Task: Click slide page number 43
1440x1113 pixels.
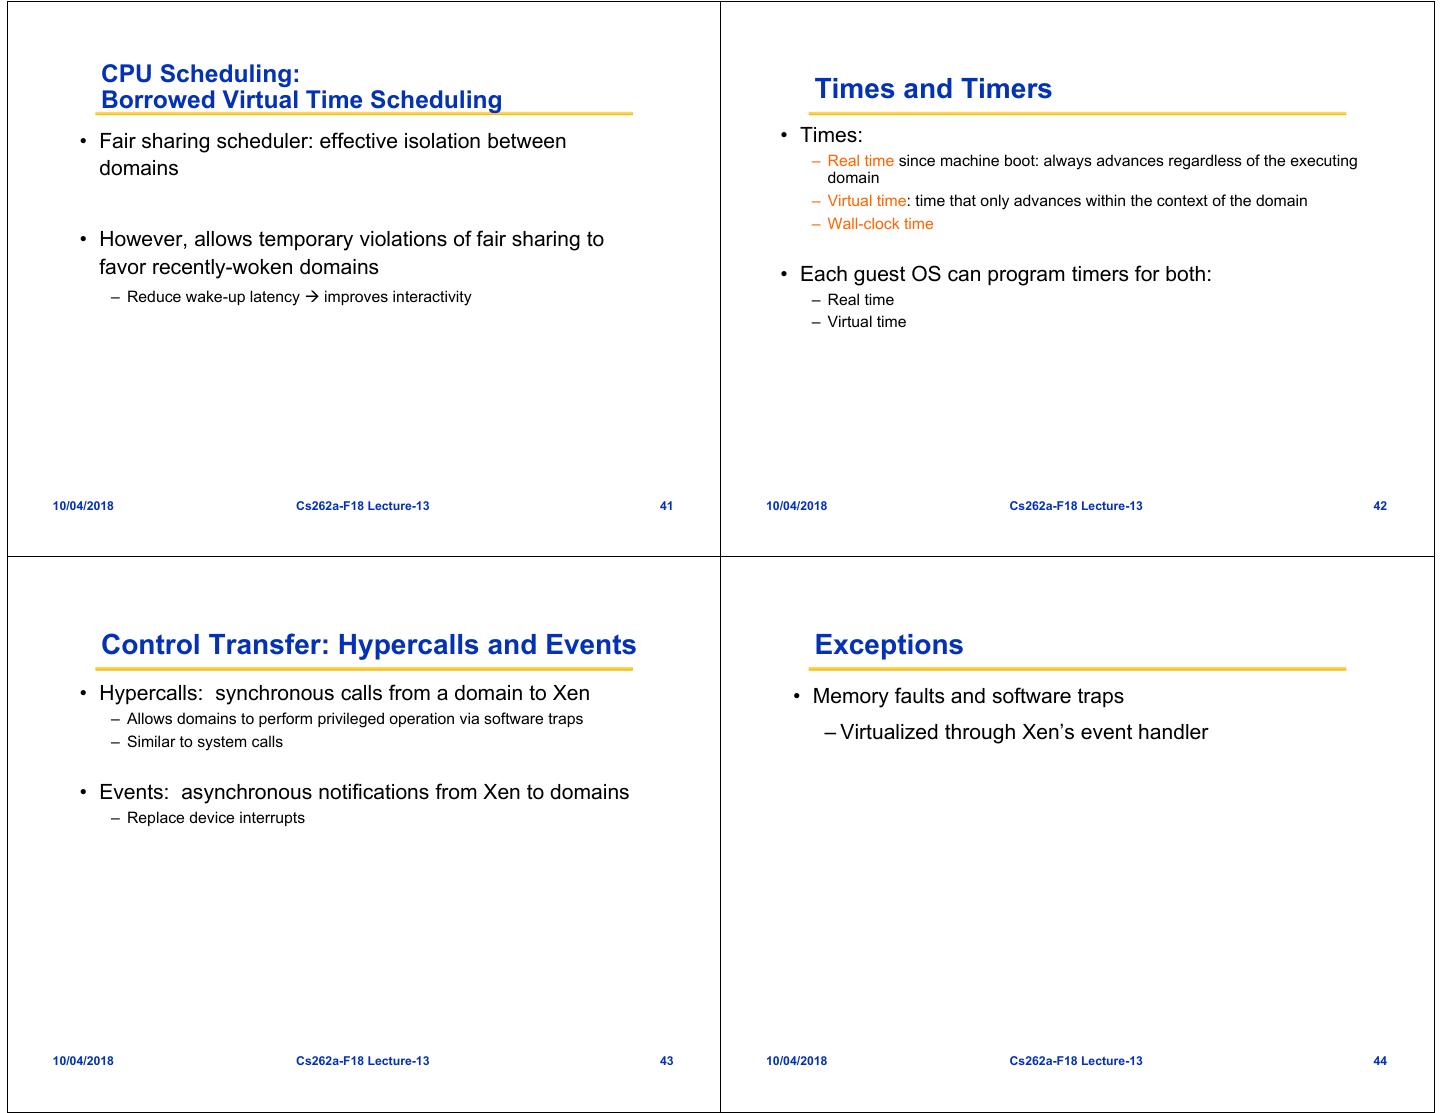Action: (667, 1061)
